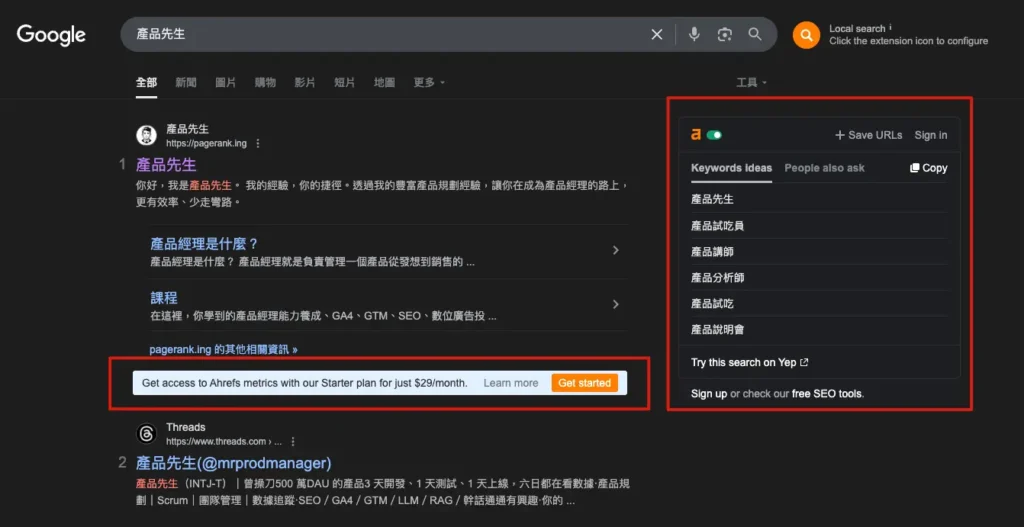Open the 產品先生 result title link
Image resolution: width=1024 pixels, height=527 pixels.
click(x=166, y=165)
